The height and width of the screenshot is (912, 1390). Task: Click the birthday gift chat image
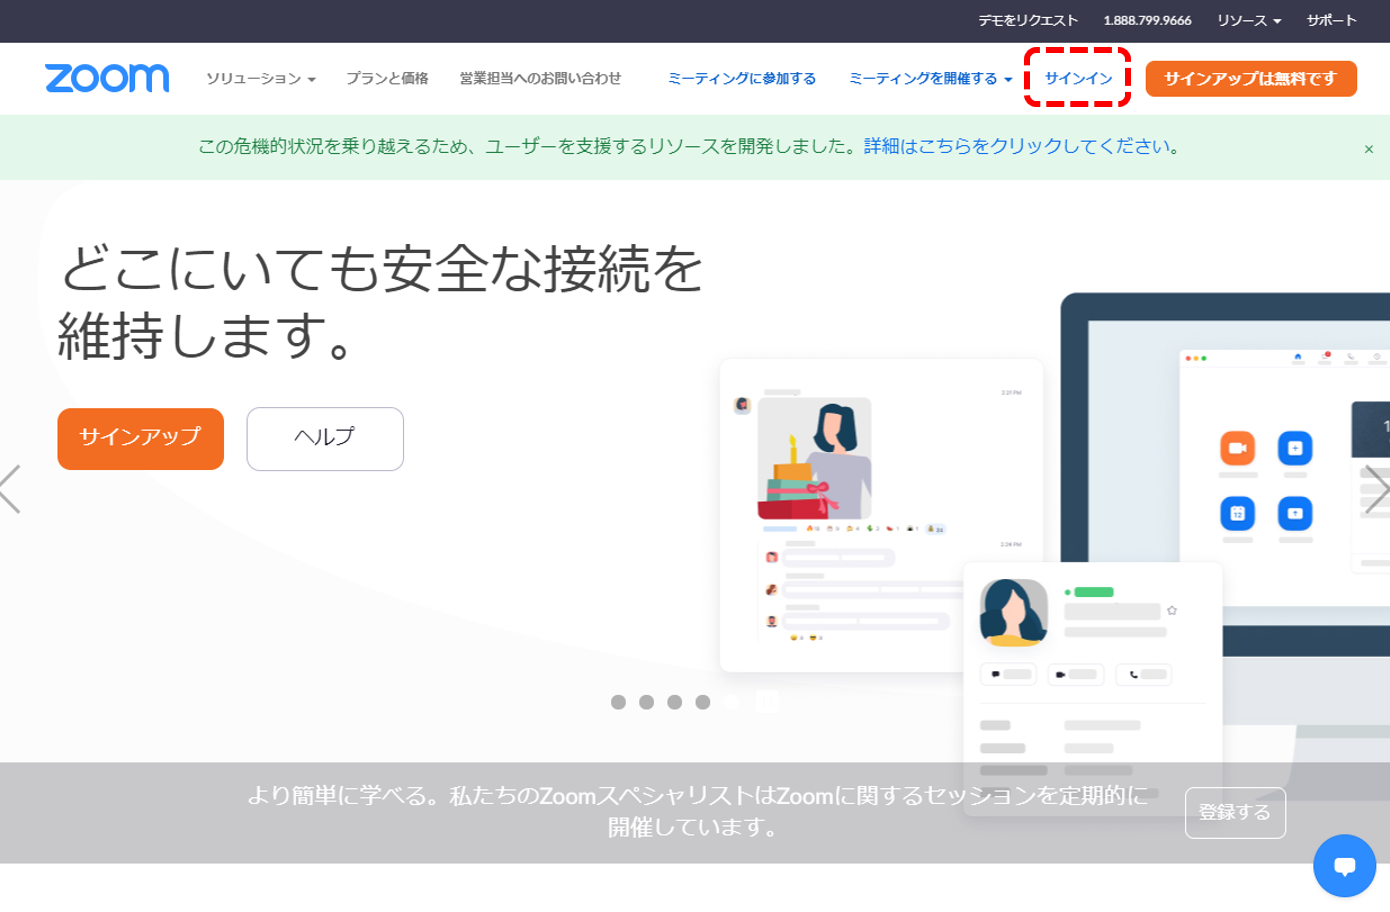click(x=814, y=458)
